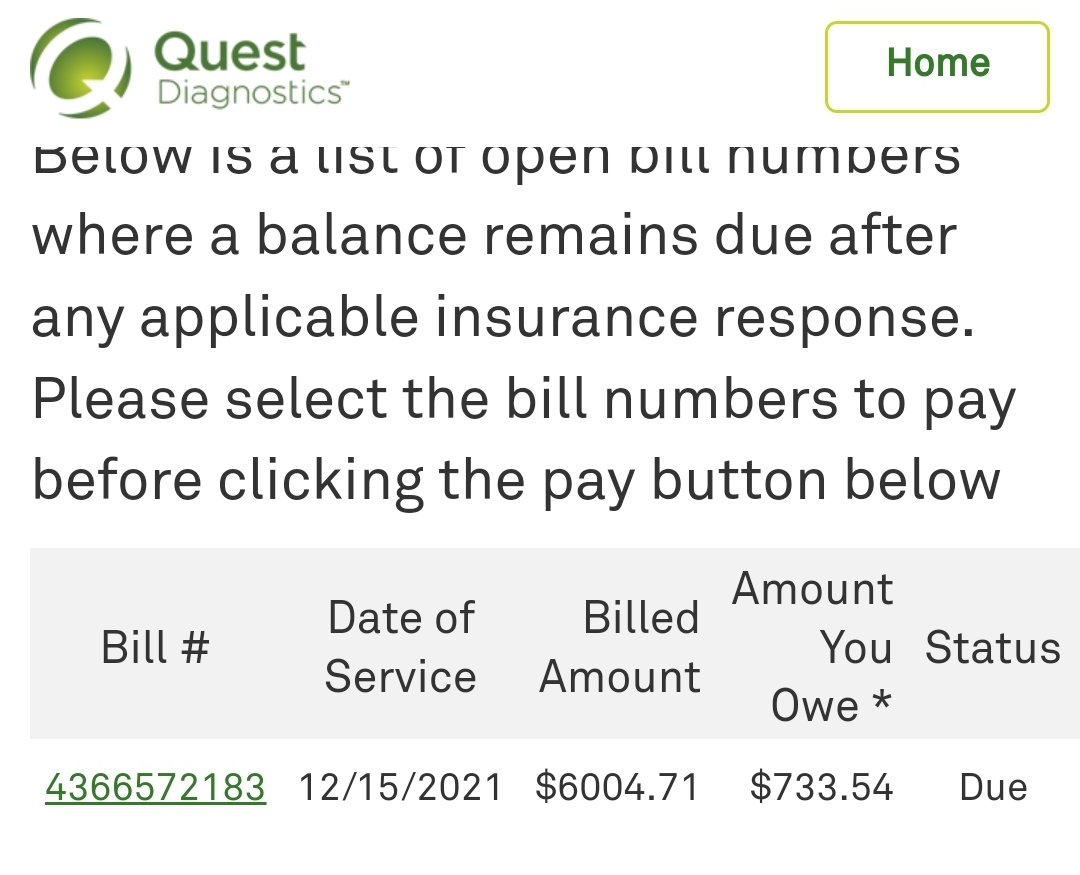
Task: Click the Due status text
Action: click(993, 787)
